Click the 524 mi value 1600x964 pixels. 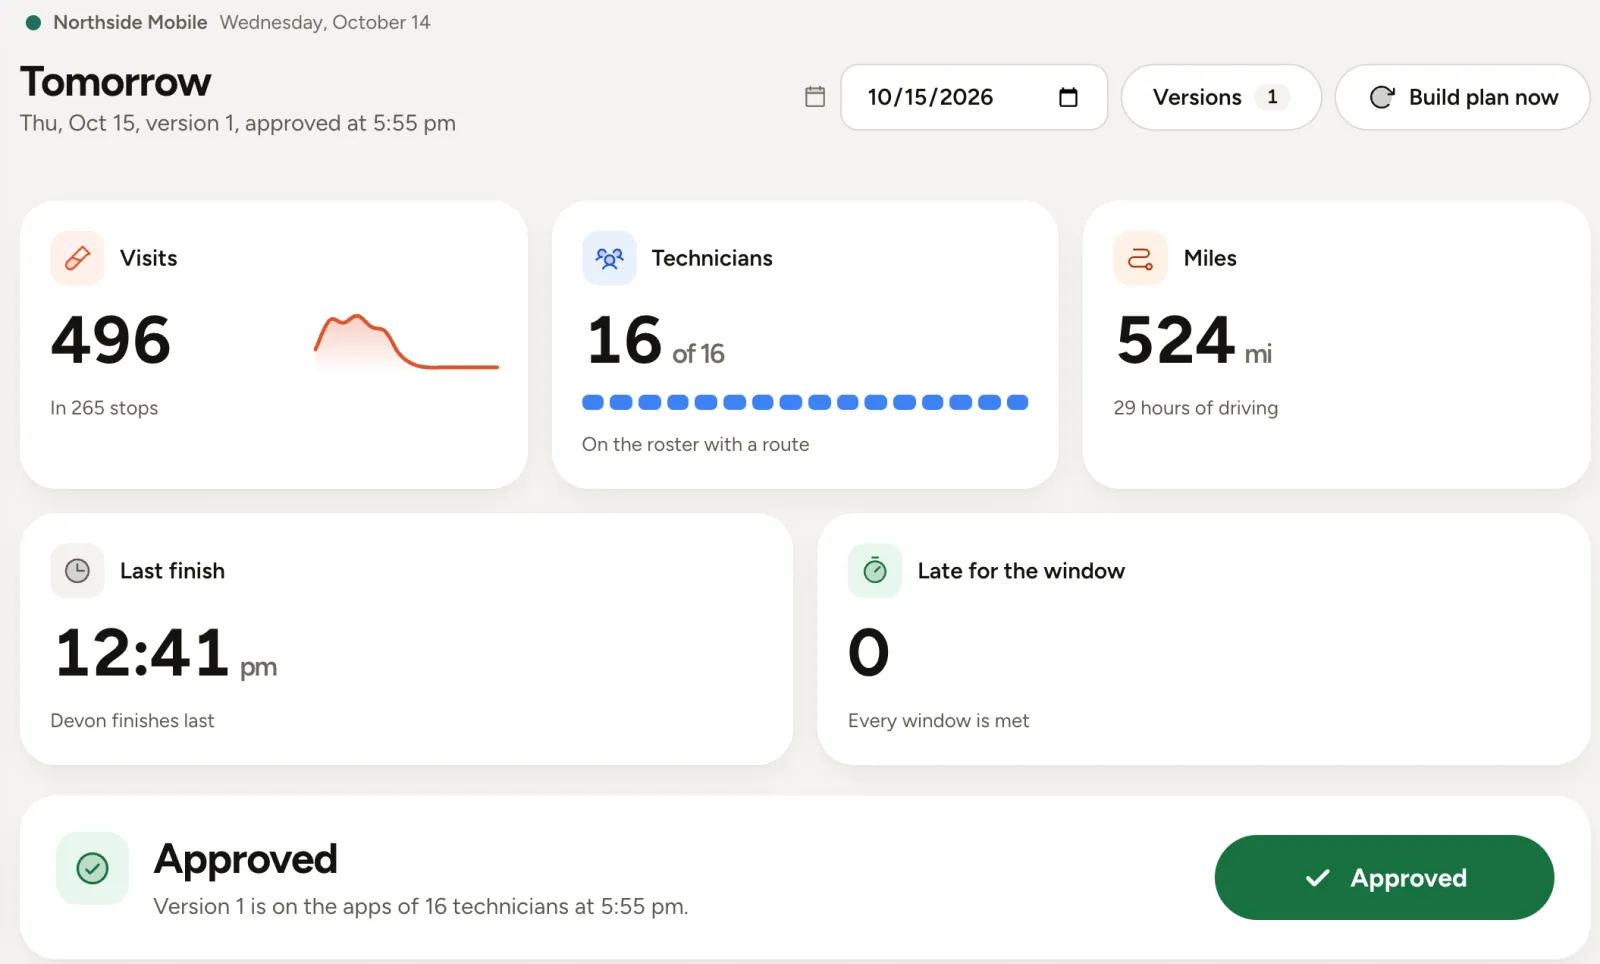[x=1194, y=341]
